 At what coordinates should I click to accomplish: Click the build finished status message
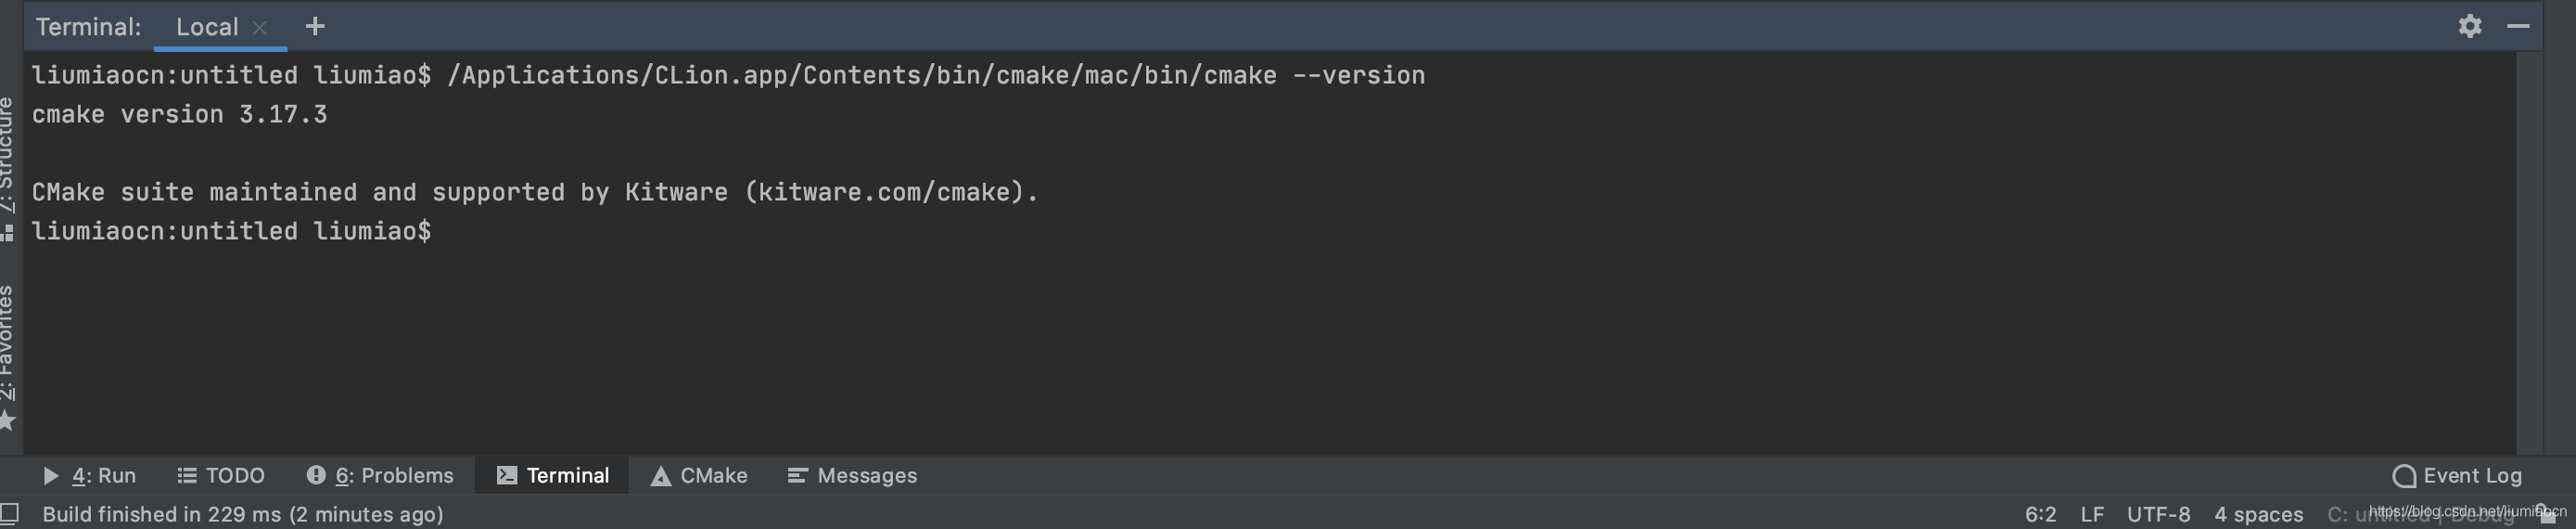tap(242, 514)
